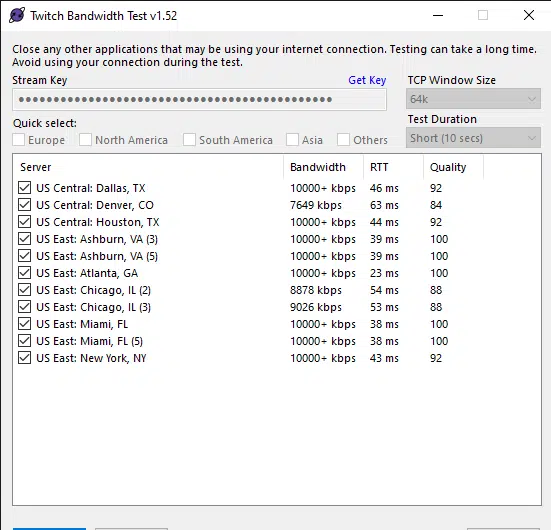Uncheck US East: Ashburn, VA (3) server
This screenshot has height=530, width=551.
point(24,239)
